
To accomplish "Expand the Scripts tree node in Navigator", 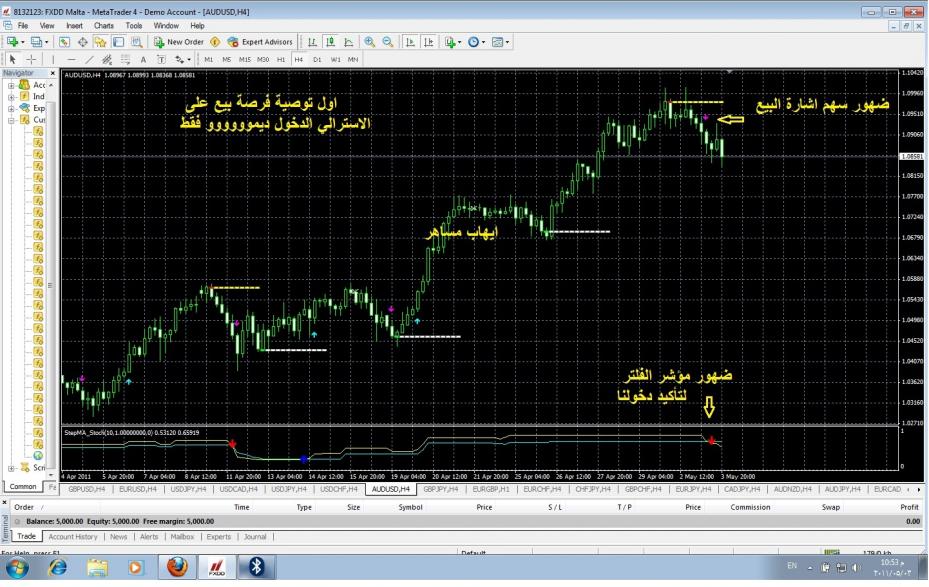I will tap(12, 467).
